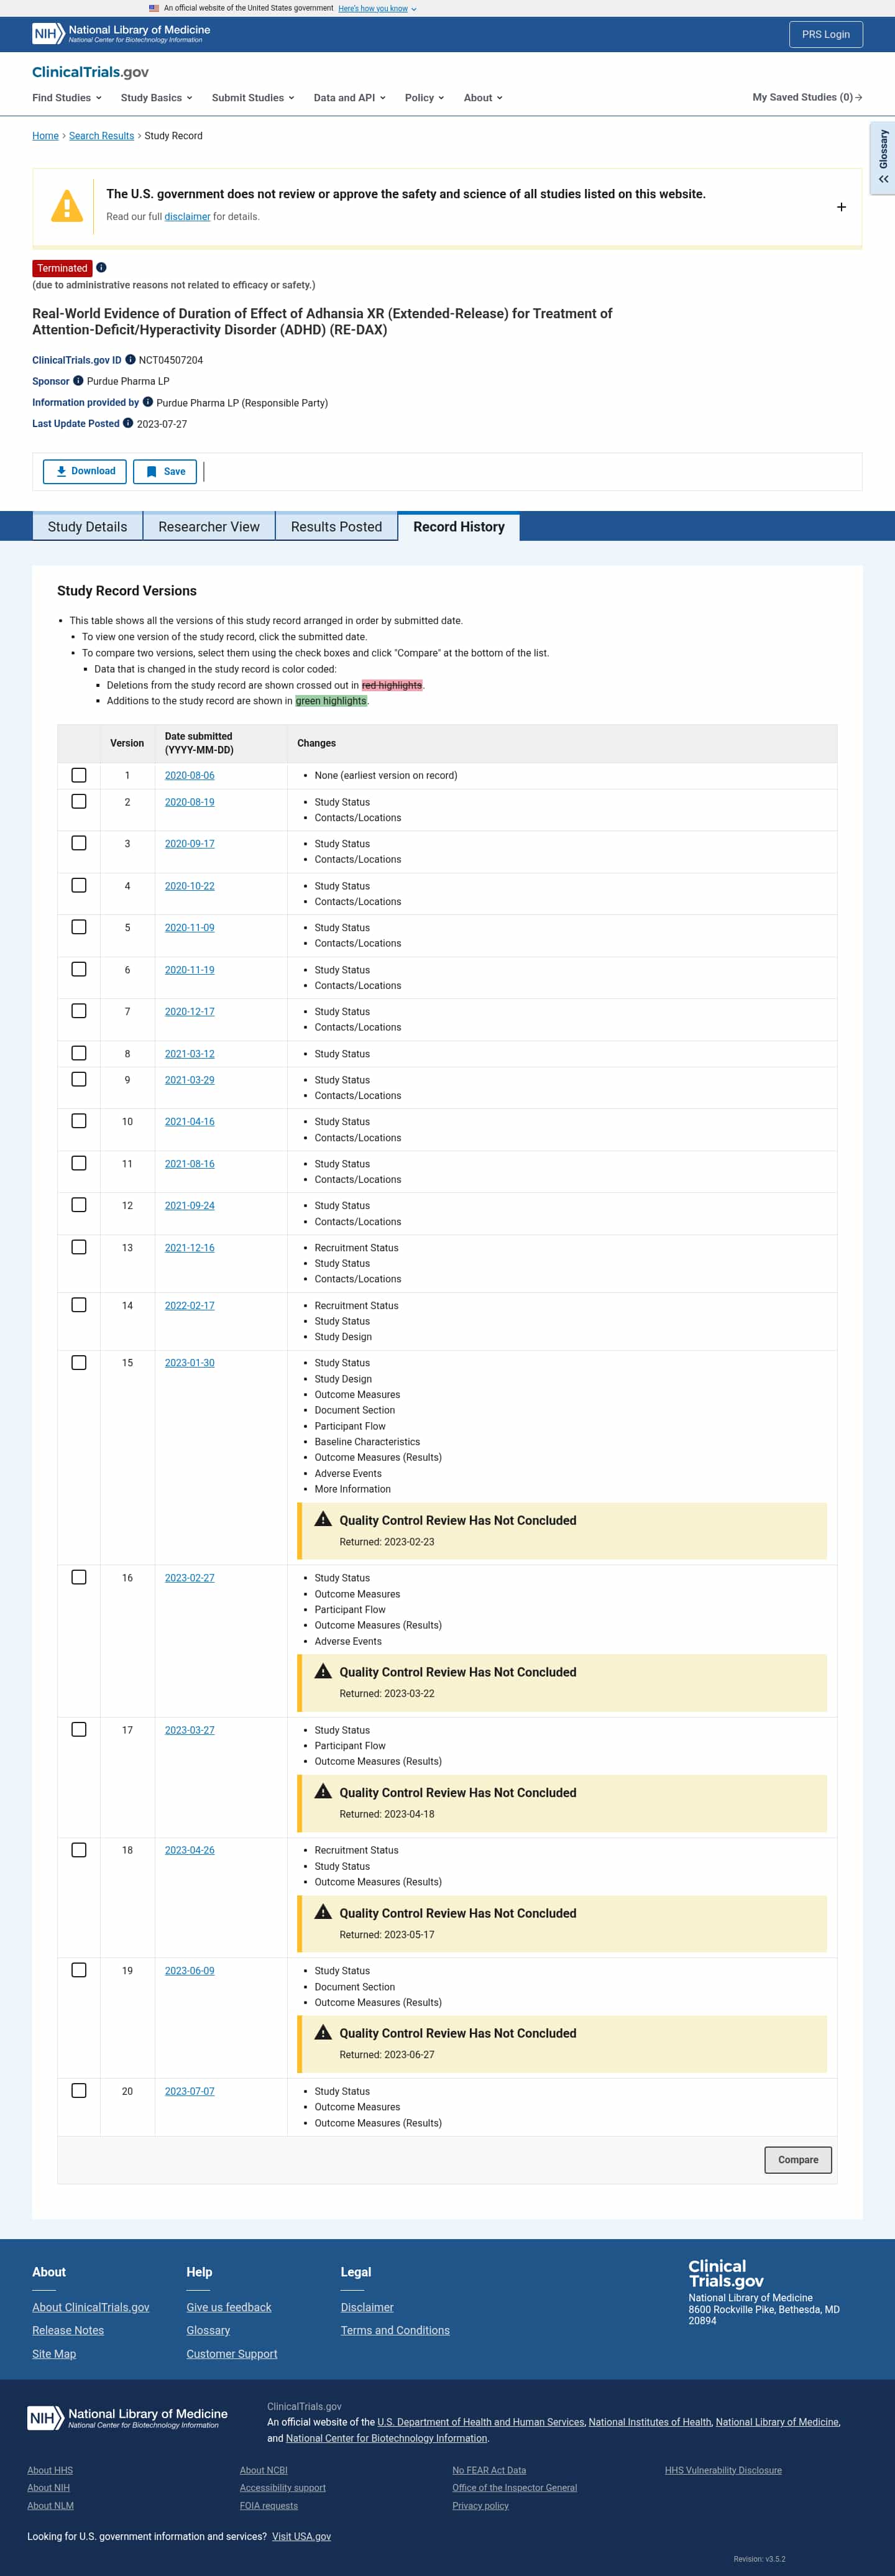The height and width of the screenshot is (2576, 895).
Task: Select checkbox for version 5
Action: tap(79, 927)
